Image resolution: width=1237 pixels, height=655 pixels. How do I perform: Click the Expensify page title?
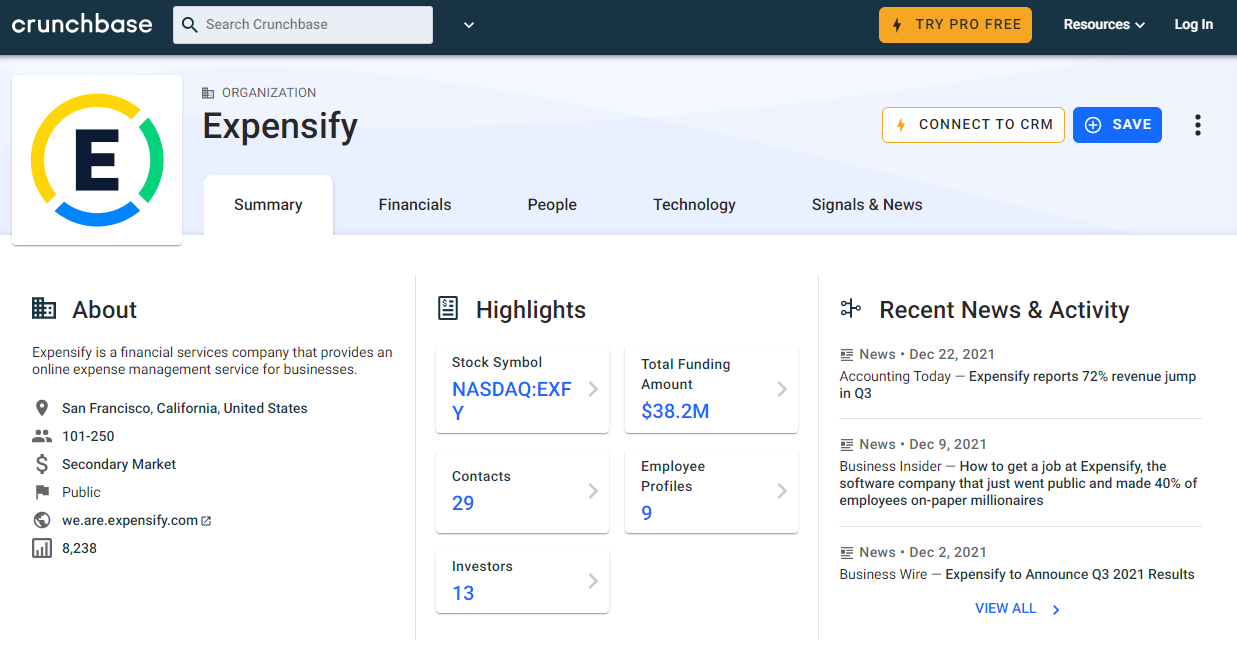point(280,127)
